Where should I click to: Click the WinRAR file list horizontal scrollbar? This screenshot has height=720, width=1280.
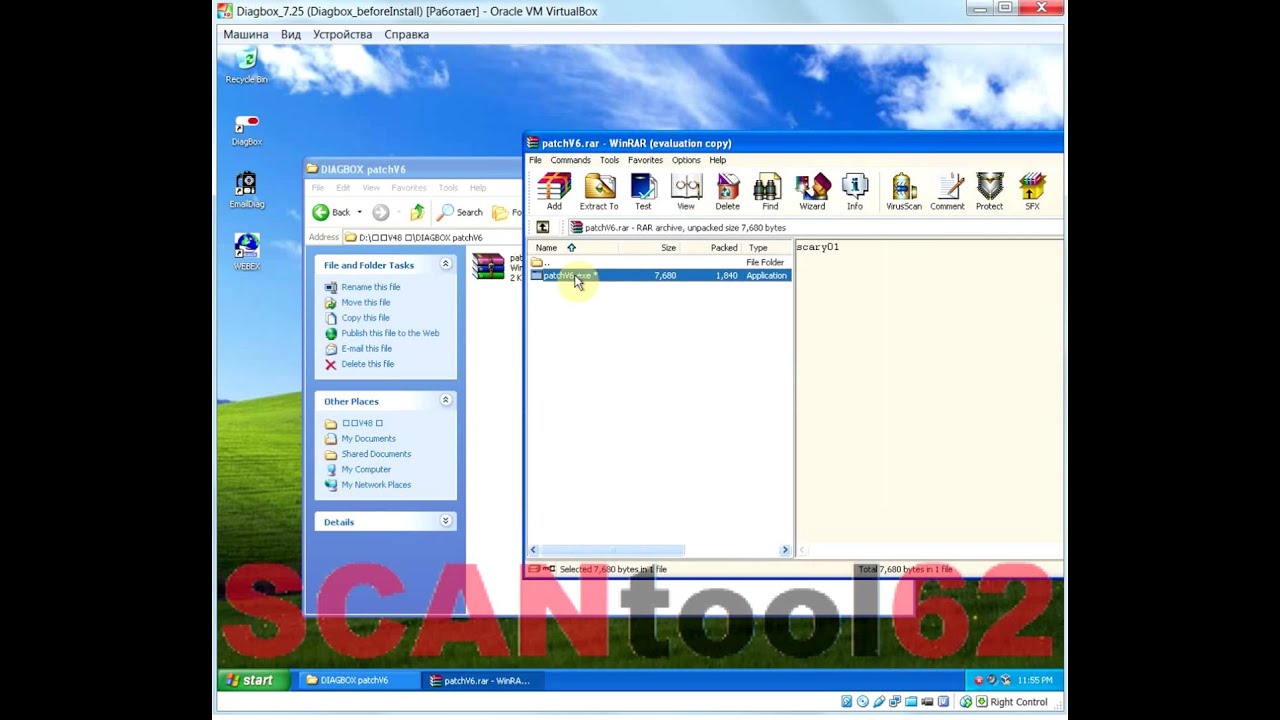[x=612, y=550]
